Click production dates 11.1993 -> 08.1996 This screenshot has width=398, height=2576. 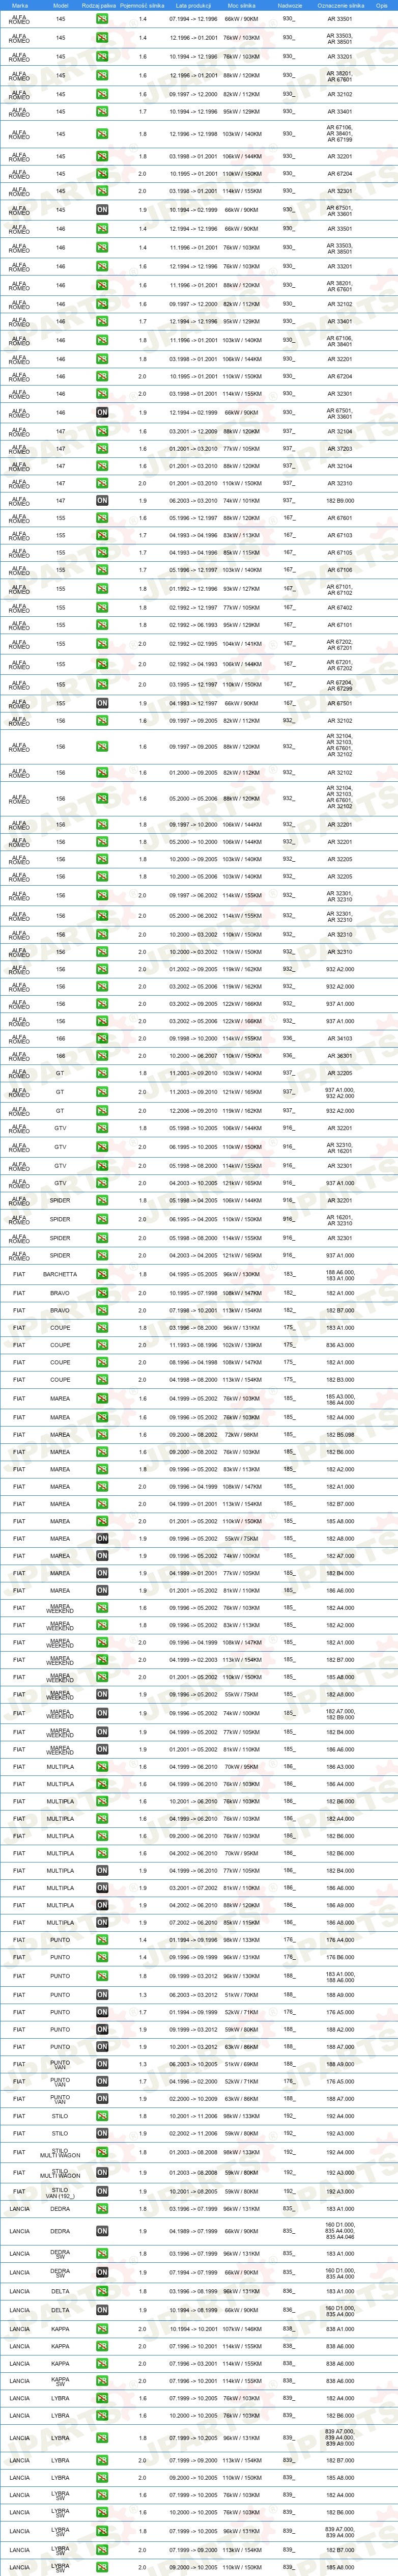click(x=193, y=1345)
